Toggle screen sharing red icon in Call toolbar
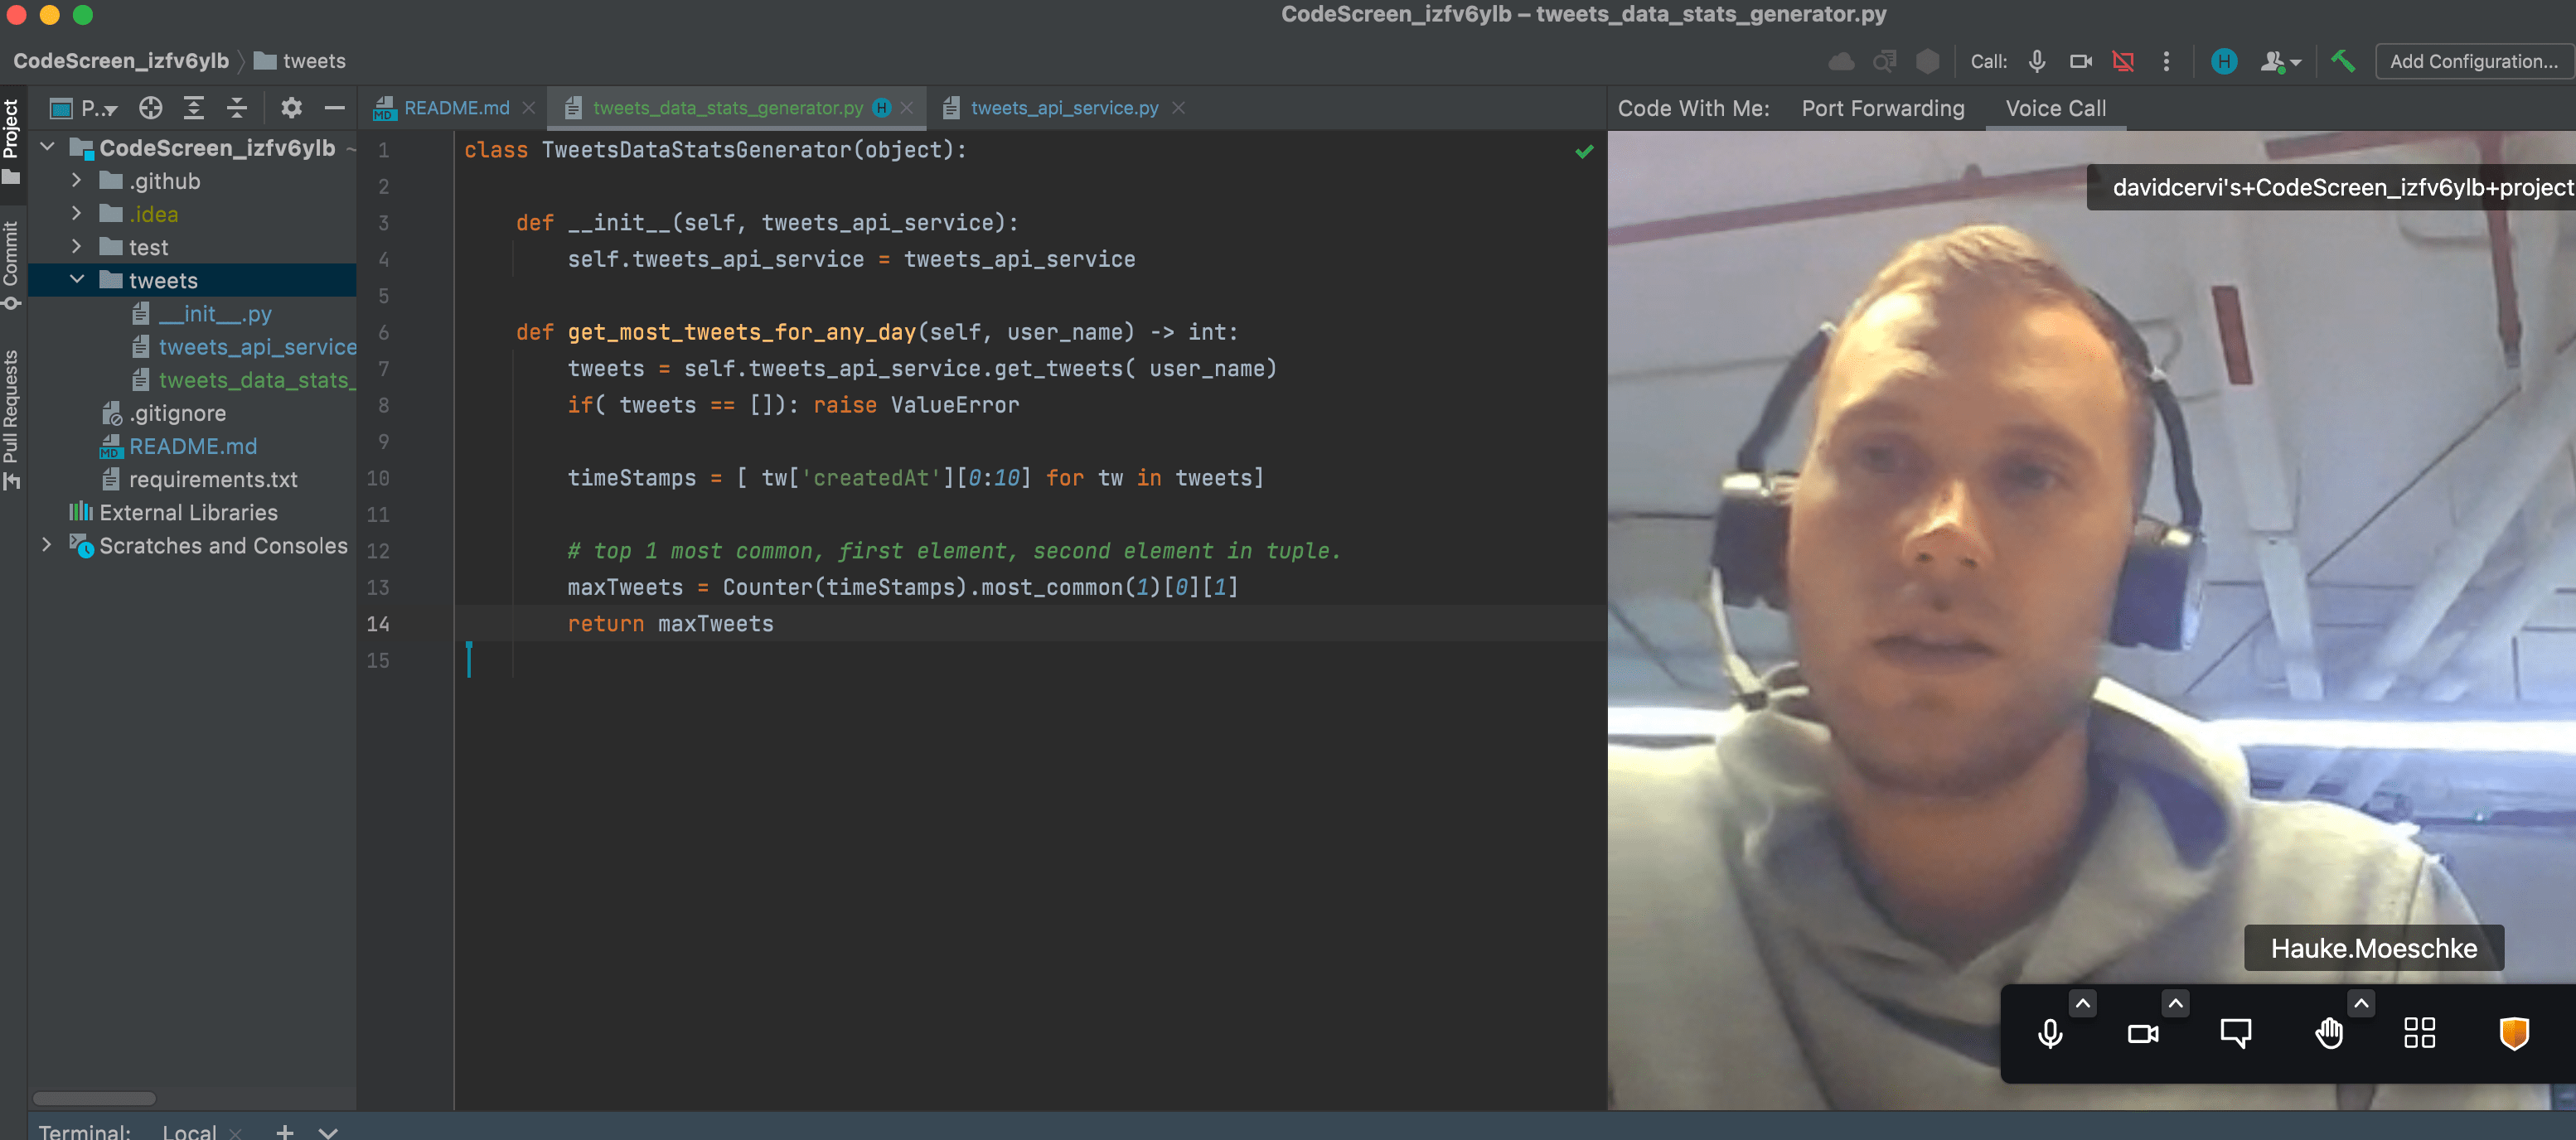2576x1140 pixels. click(2123, 61)
